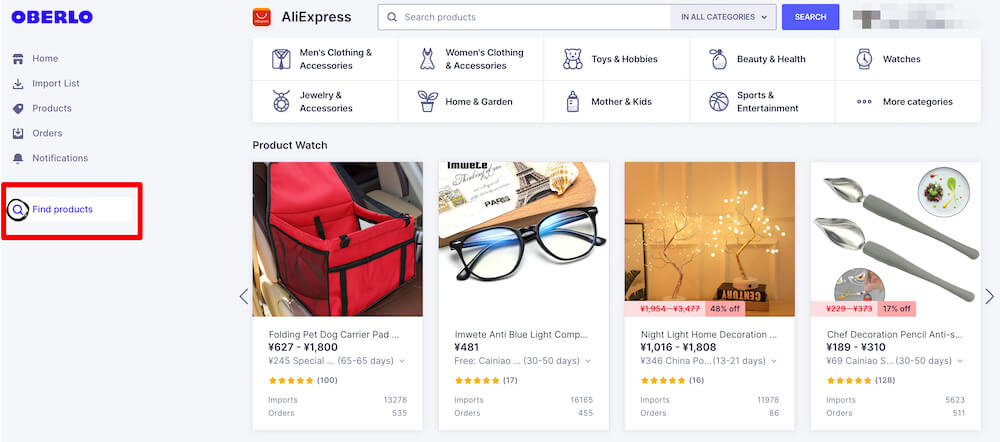Expand shipping options for Night Light Home Decoration
This screenshot has height=442, width=1000.
click(x=774, y=361)
